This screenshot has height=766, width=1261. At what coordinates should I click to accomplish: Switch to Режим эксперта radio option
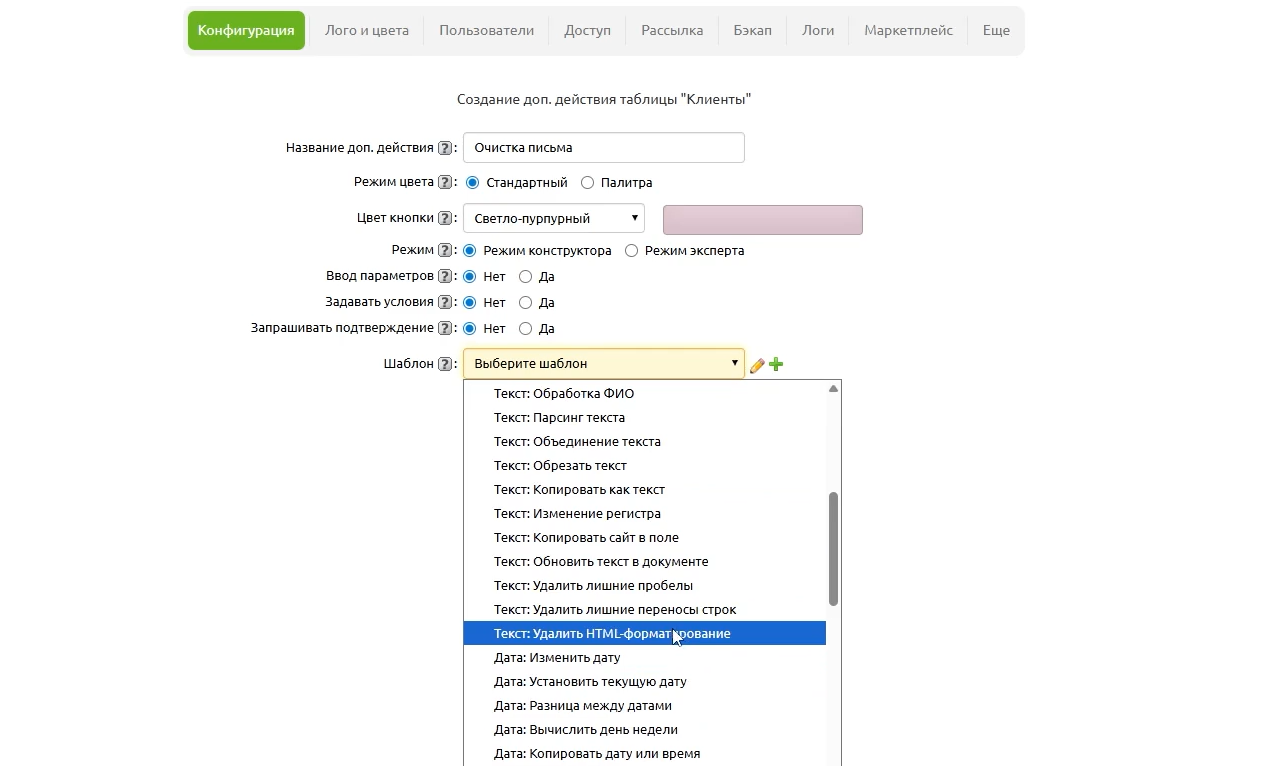click(631, 251)
